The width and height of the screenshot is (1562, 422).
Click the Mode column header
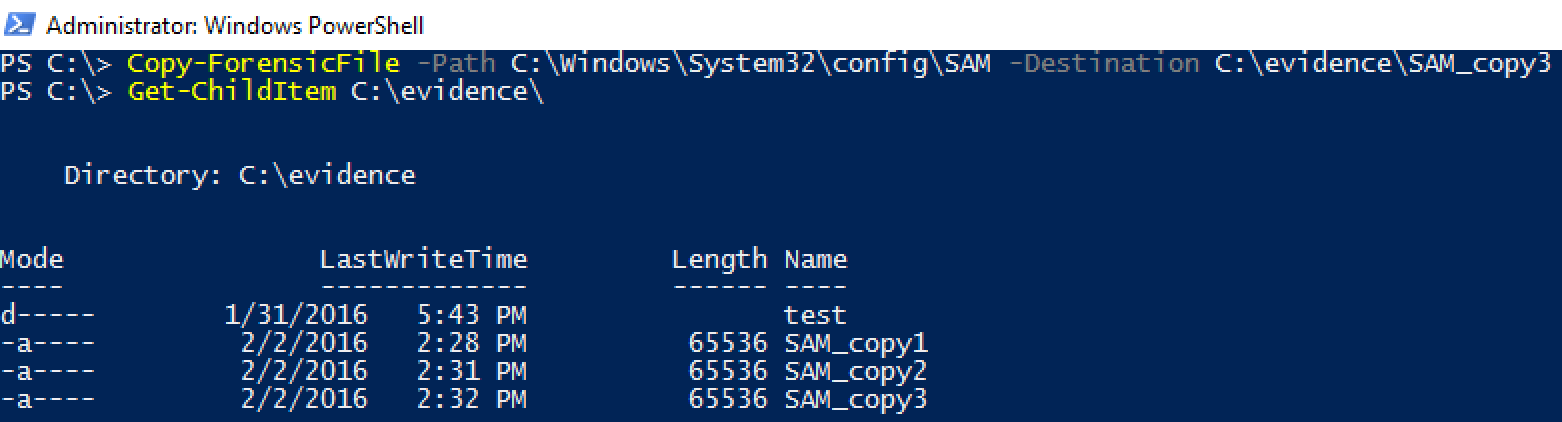(x=32, y=260)
